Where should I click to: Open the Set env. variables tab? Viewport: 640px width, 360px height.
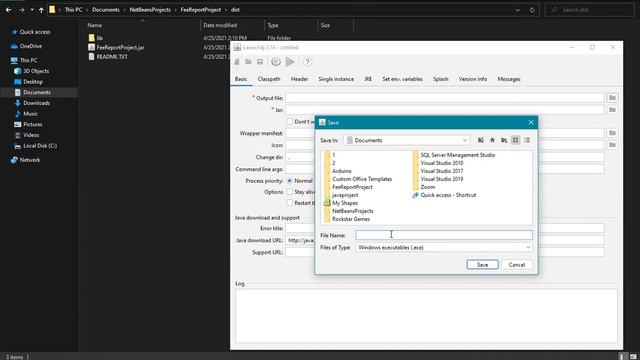402,79
